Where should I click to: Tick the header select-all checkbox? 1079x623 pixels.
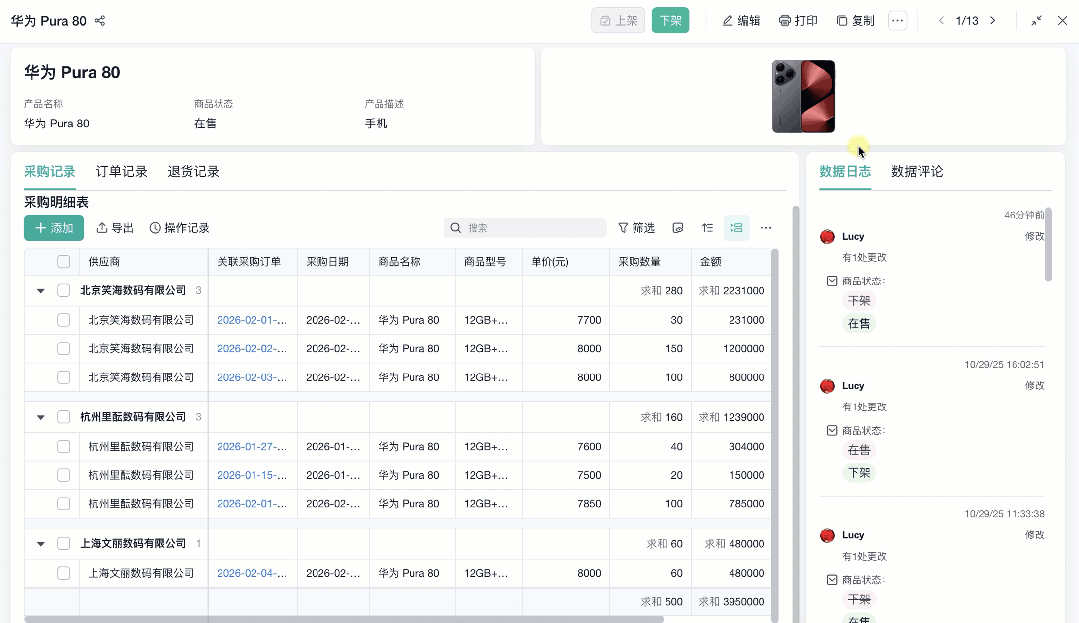[x=63, y=262]
